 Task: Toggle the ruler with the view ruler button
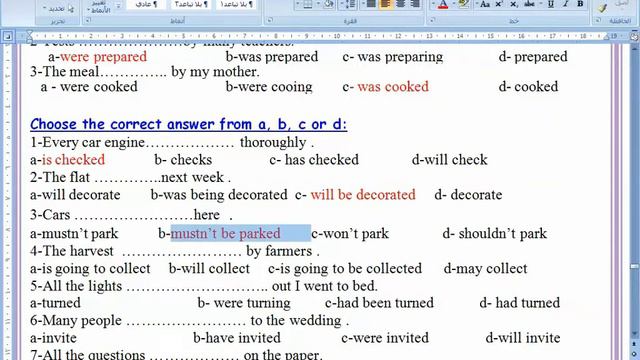(634, 36)
